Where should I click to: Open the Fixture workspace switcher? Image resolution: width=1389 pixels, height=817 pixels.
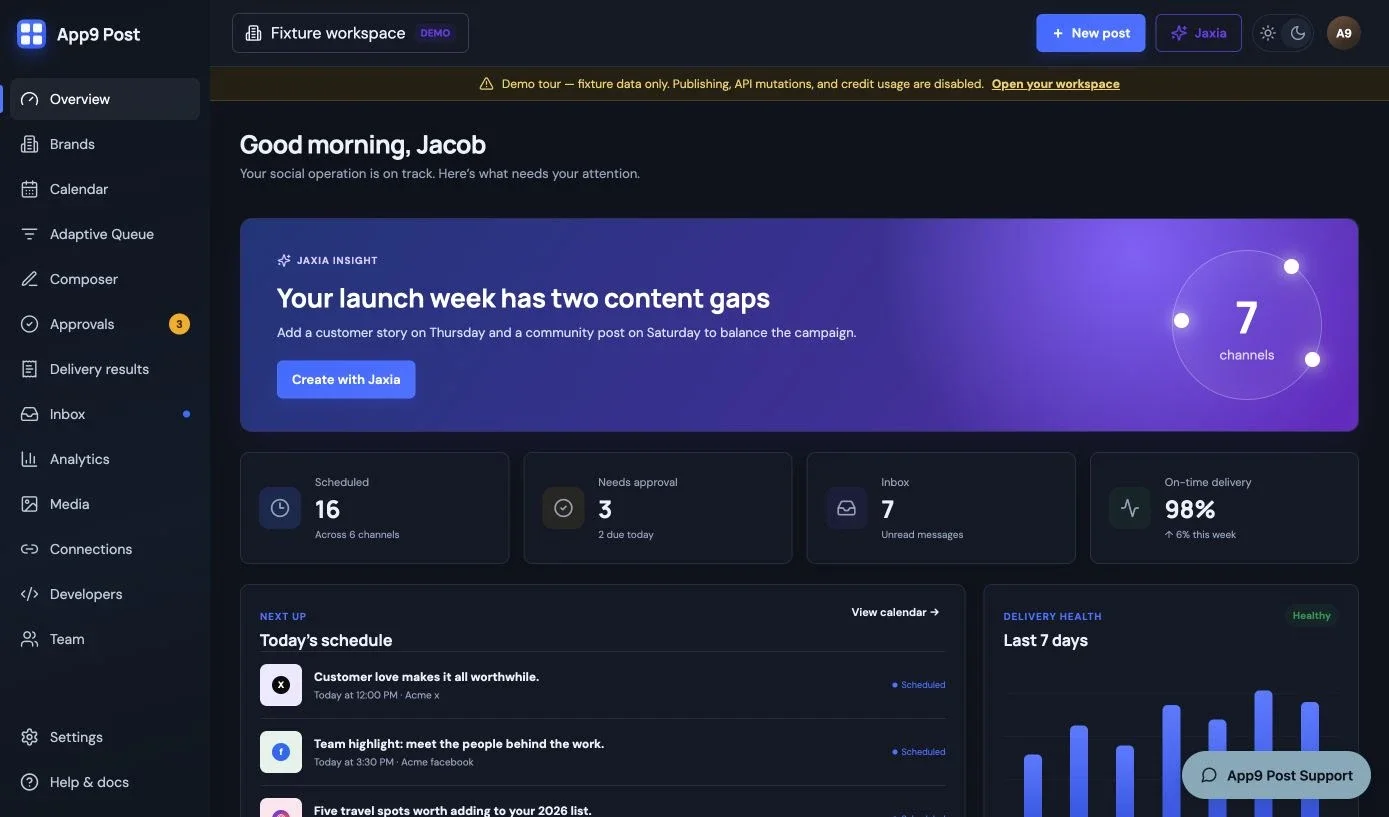350,33
